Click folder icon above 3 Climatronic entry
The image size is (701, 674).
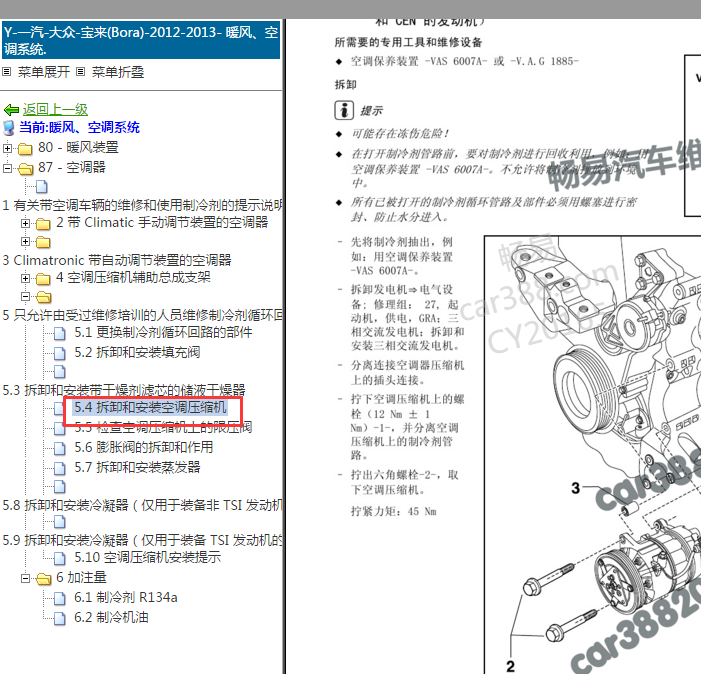point(43,243)
